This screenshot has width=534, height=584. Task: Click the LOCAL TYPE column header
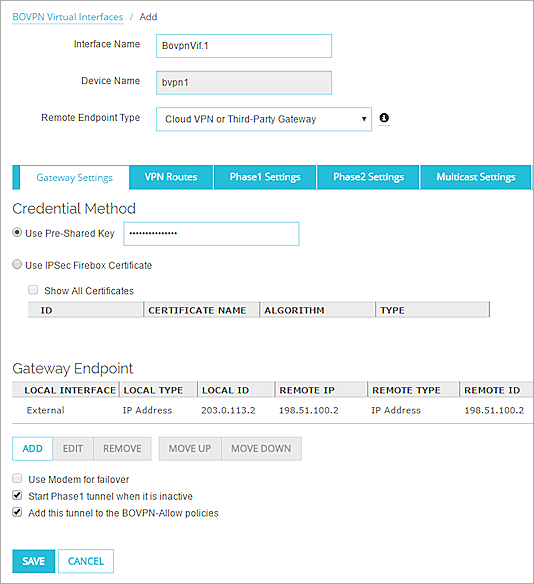tap(158, 390)
